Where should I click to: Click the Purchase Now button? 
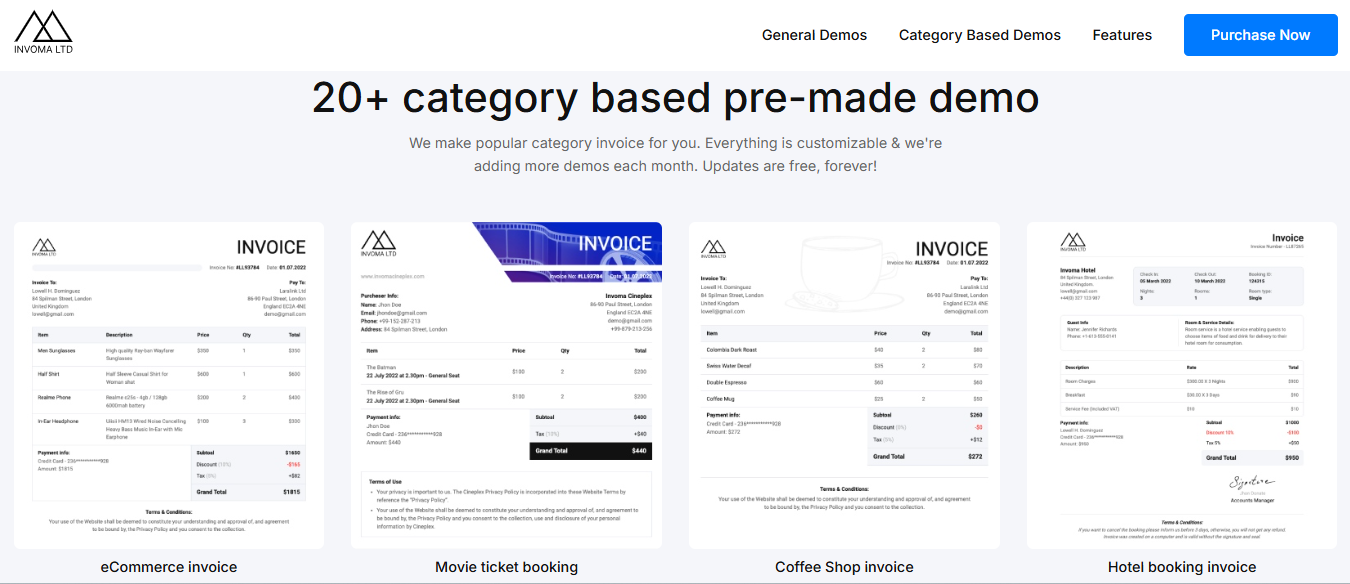(1260, 34)
